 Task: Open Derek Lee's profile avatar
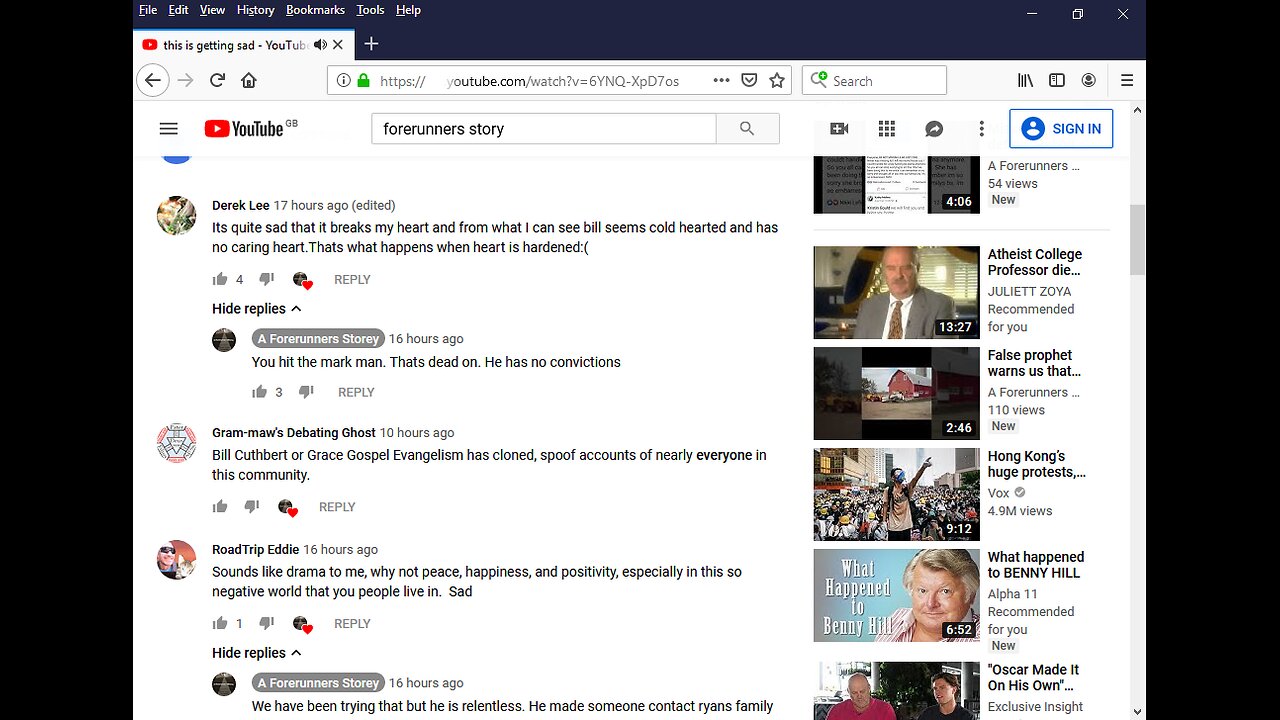tap(177, 216)
